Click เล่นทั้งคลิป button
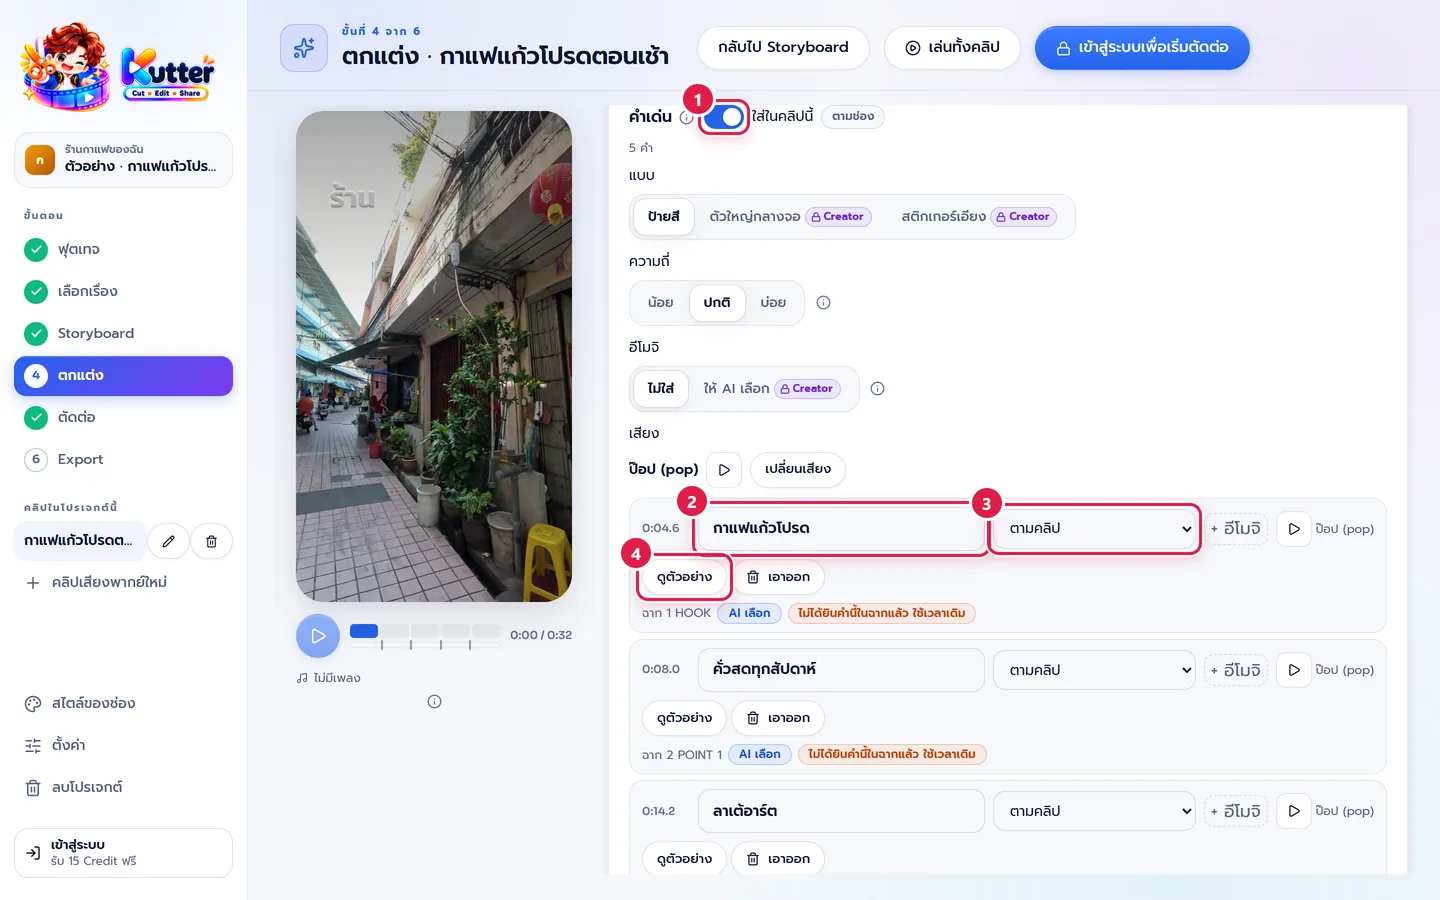Image resolution: width=1440 pixels, height=900 pixels. click(952, 48)
